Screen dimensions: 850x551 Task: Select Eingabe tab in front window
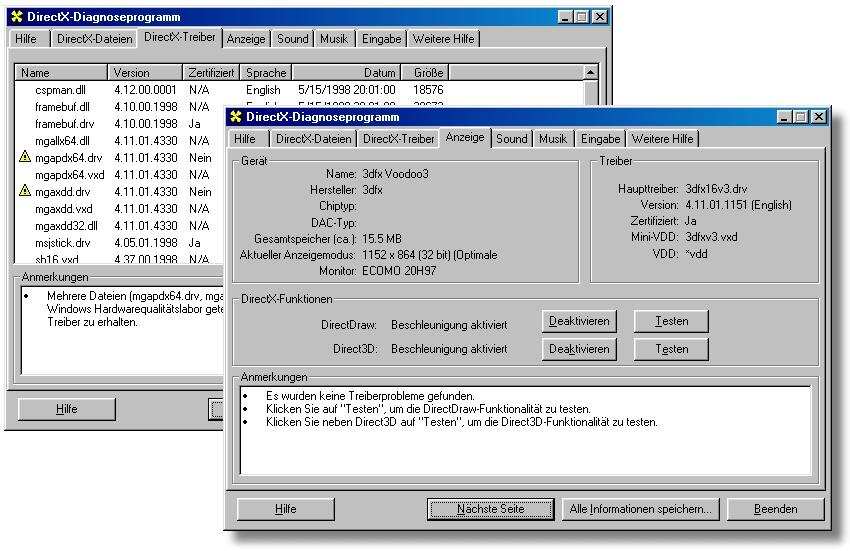click(x=600, y=139)
